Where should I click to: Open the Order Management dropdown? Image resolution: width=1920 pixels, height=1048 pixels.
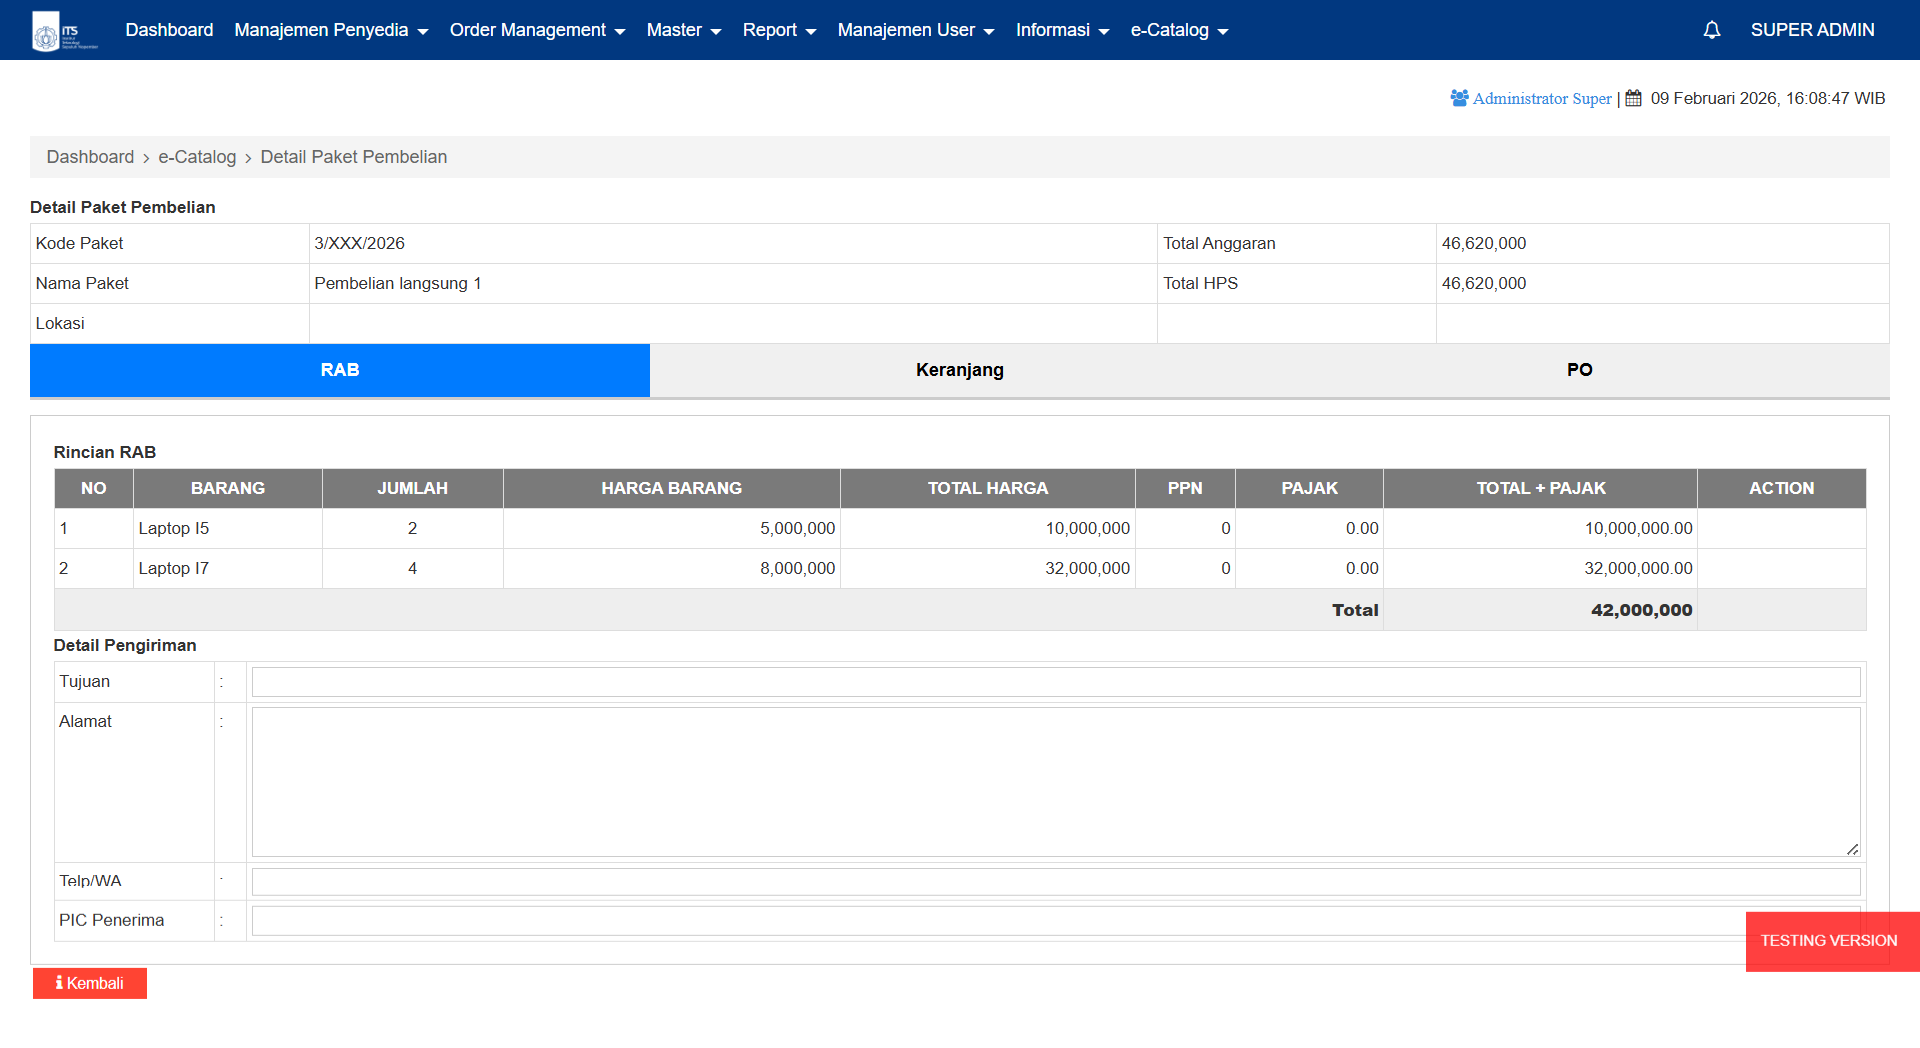click(x=537, y=30)
